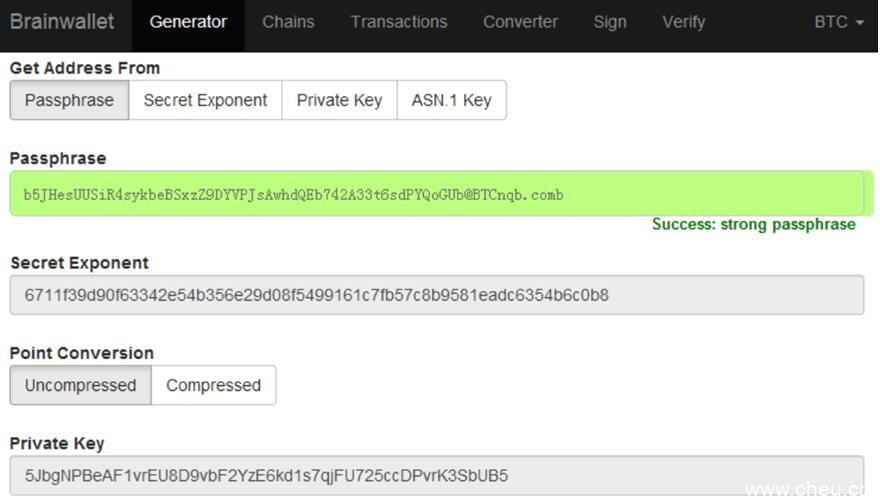
Task: Open the Converter tab
Action: click(520, 22)
